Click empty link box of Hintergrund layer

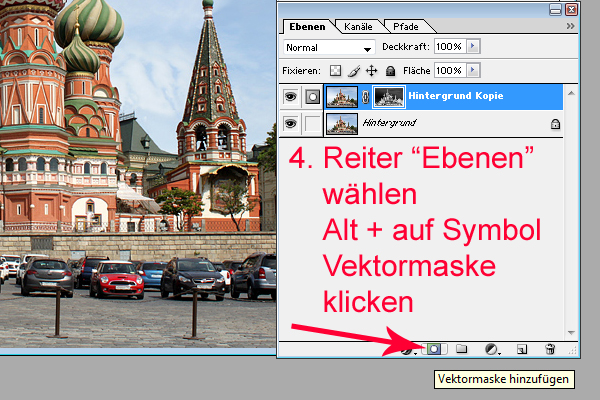coord(313,124)
